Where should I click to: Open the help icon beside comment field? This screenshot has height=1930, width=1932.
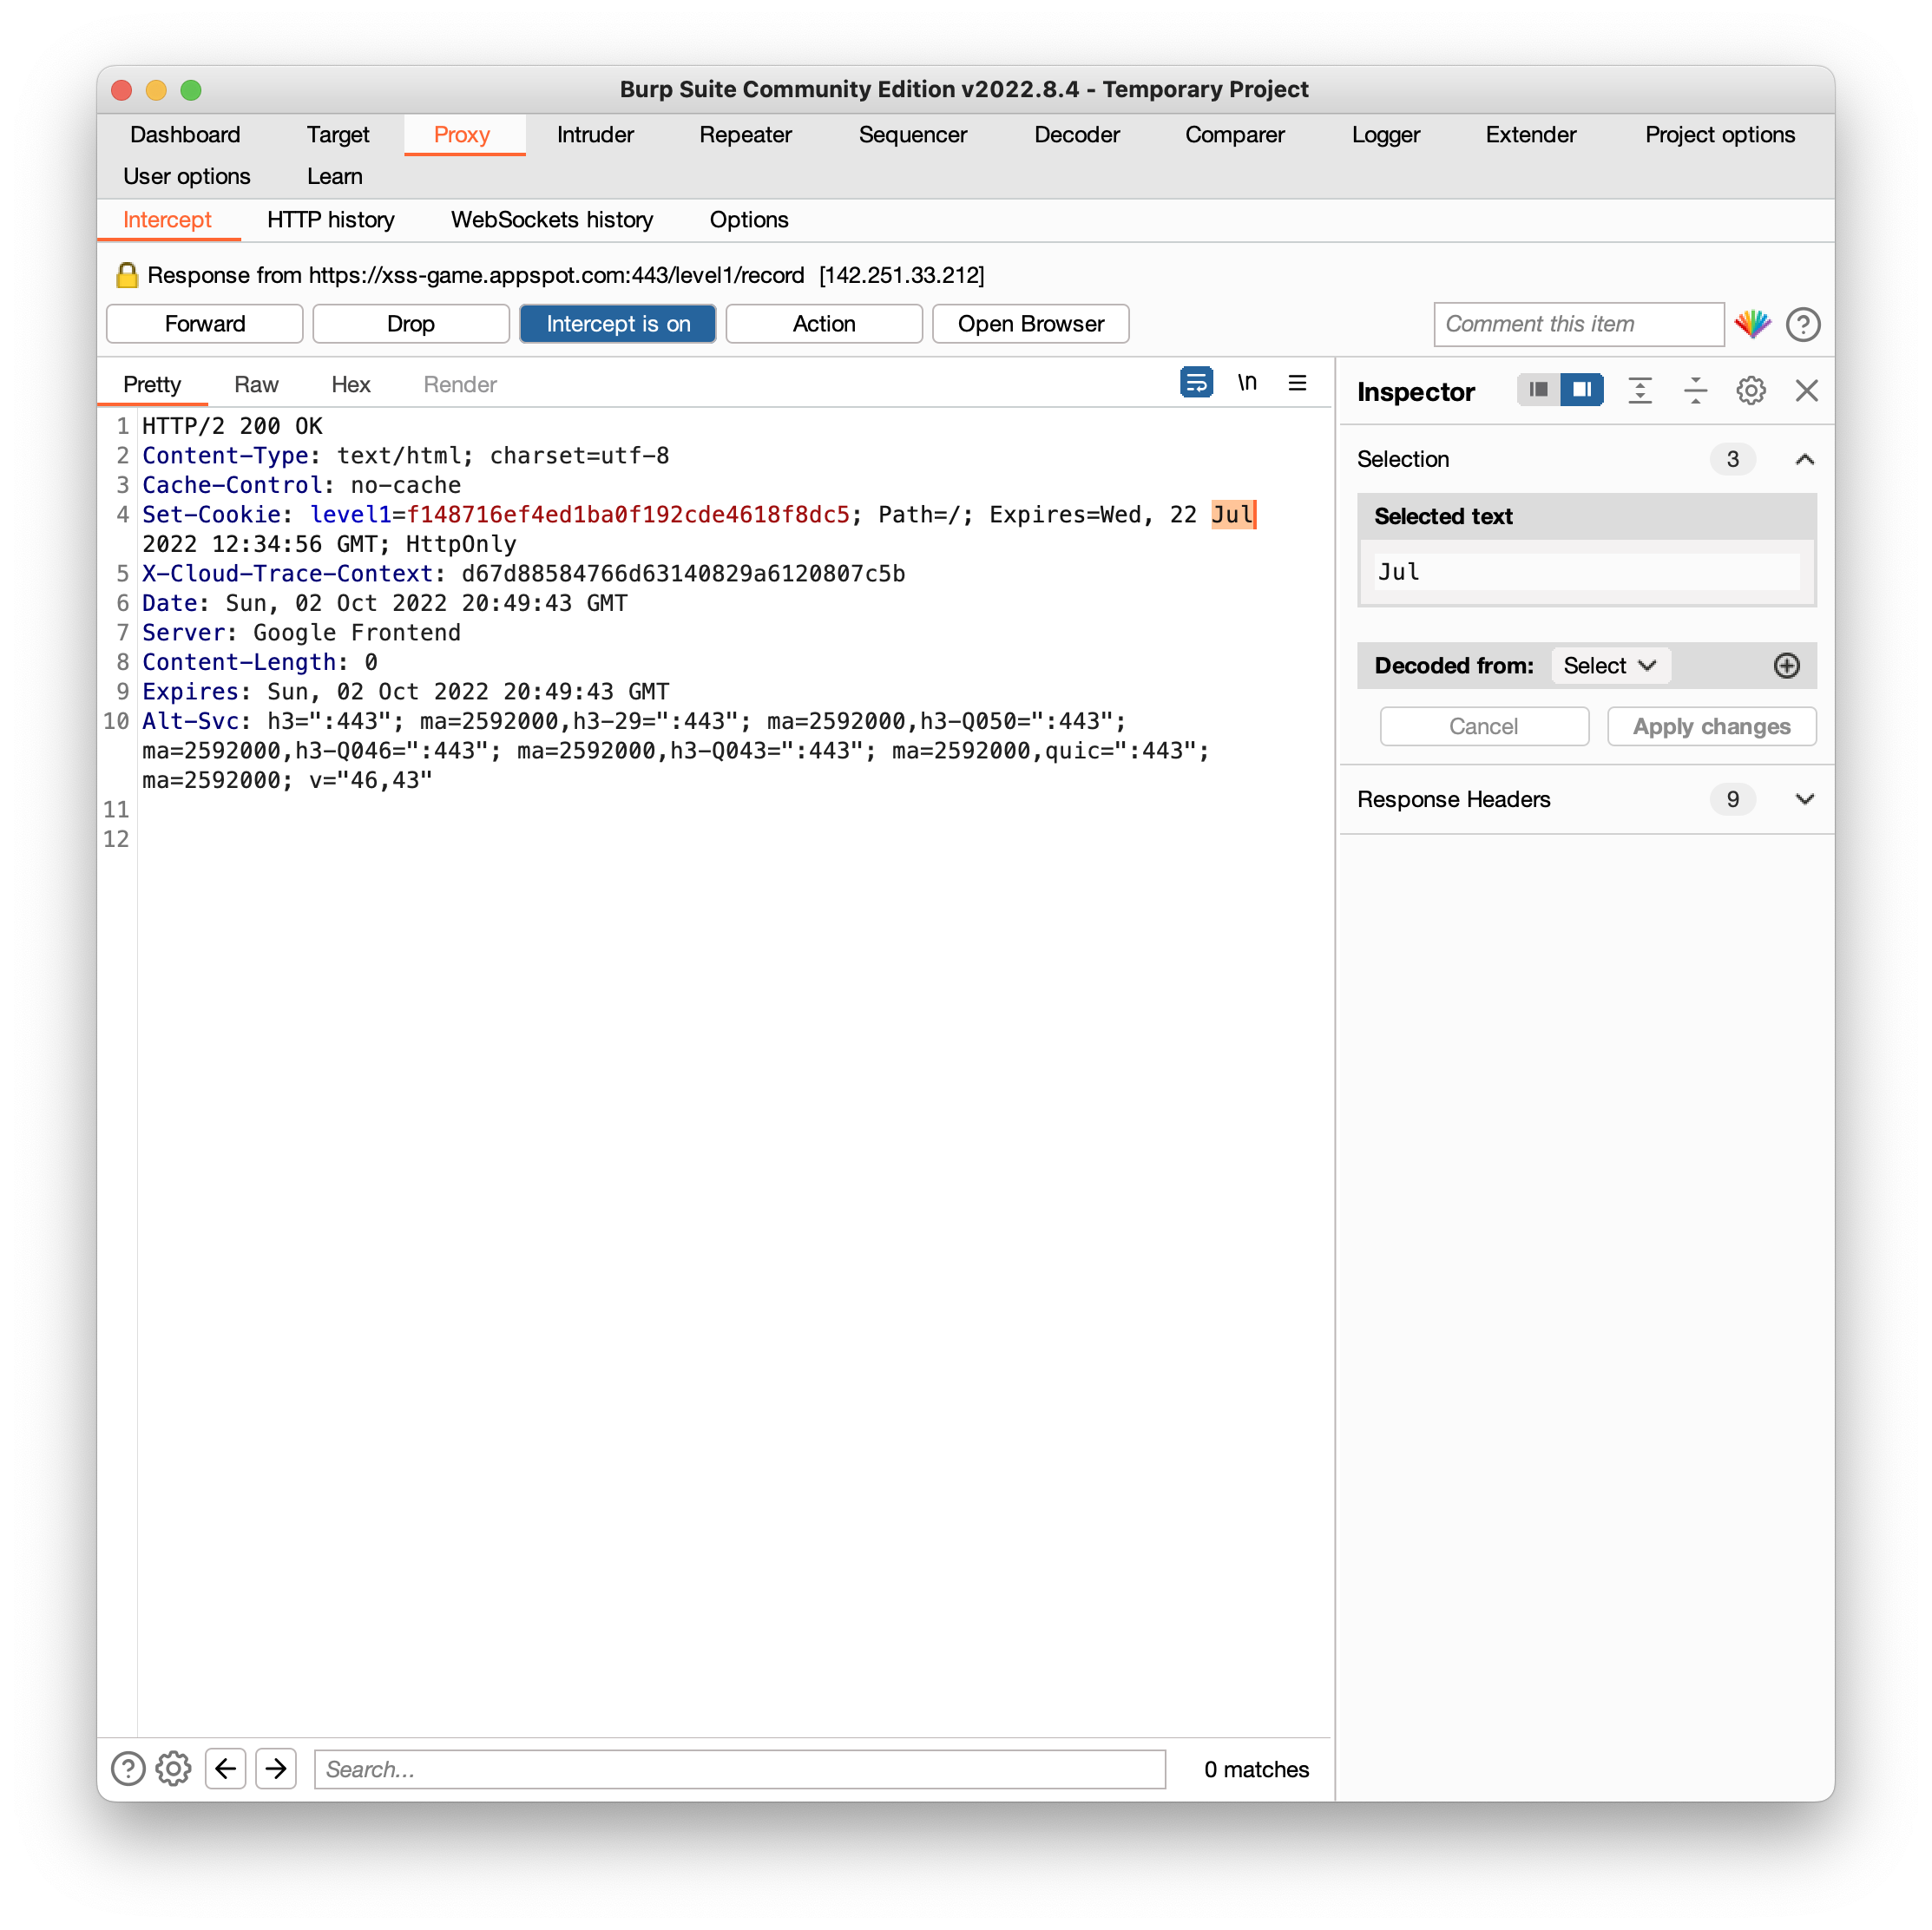point(1803,324)
